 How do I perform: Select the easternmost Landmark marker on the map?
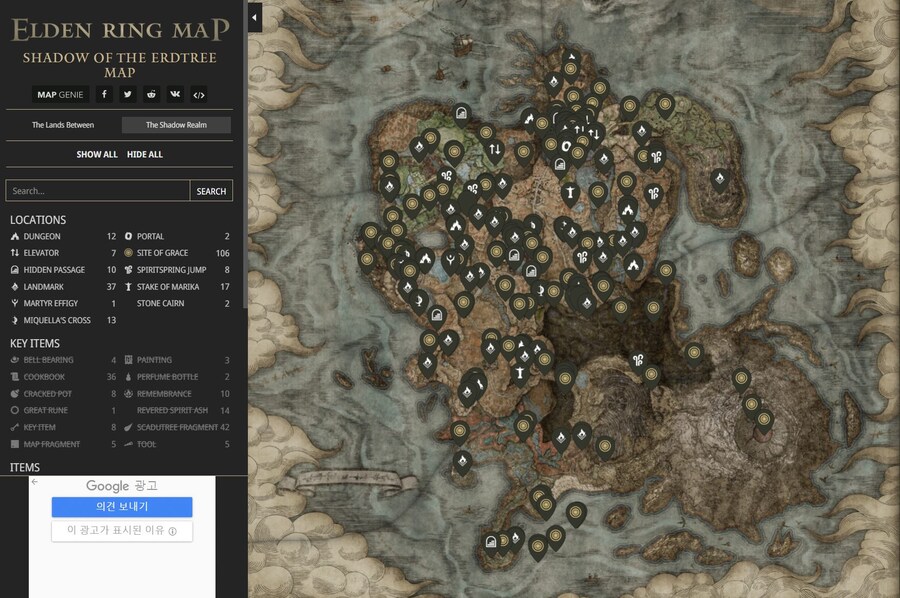pyautogui.click(x=720, y=179)
